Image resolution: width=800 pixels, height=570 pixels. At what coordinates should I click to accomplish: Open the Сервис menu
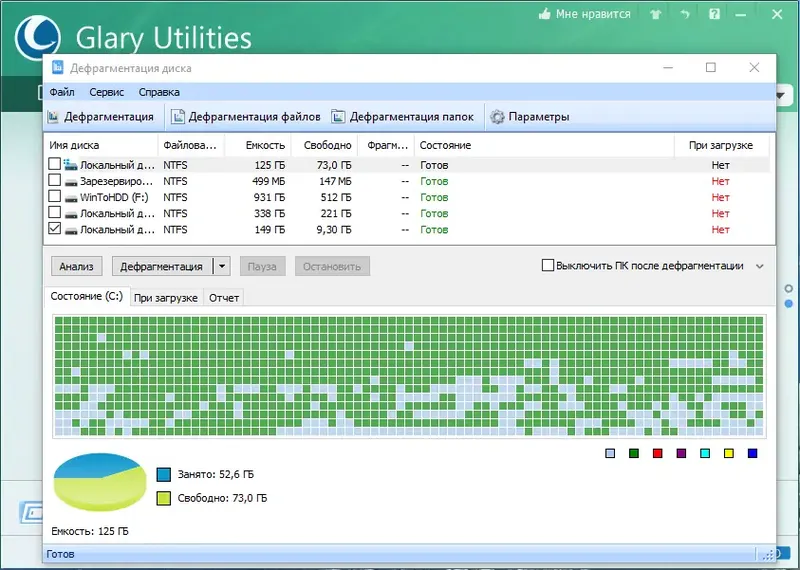tap(107, 92)
